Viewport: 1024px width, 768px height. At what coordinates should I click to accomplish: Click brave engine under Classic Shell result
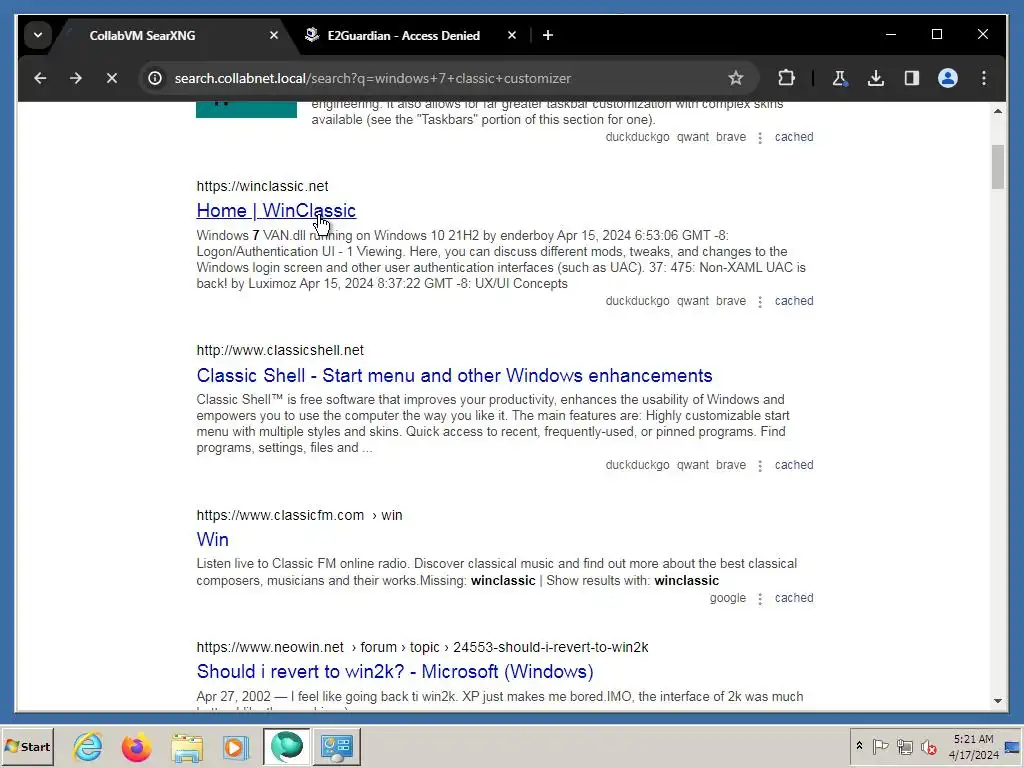[731, 465]
